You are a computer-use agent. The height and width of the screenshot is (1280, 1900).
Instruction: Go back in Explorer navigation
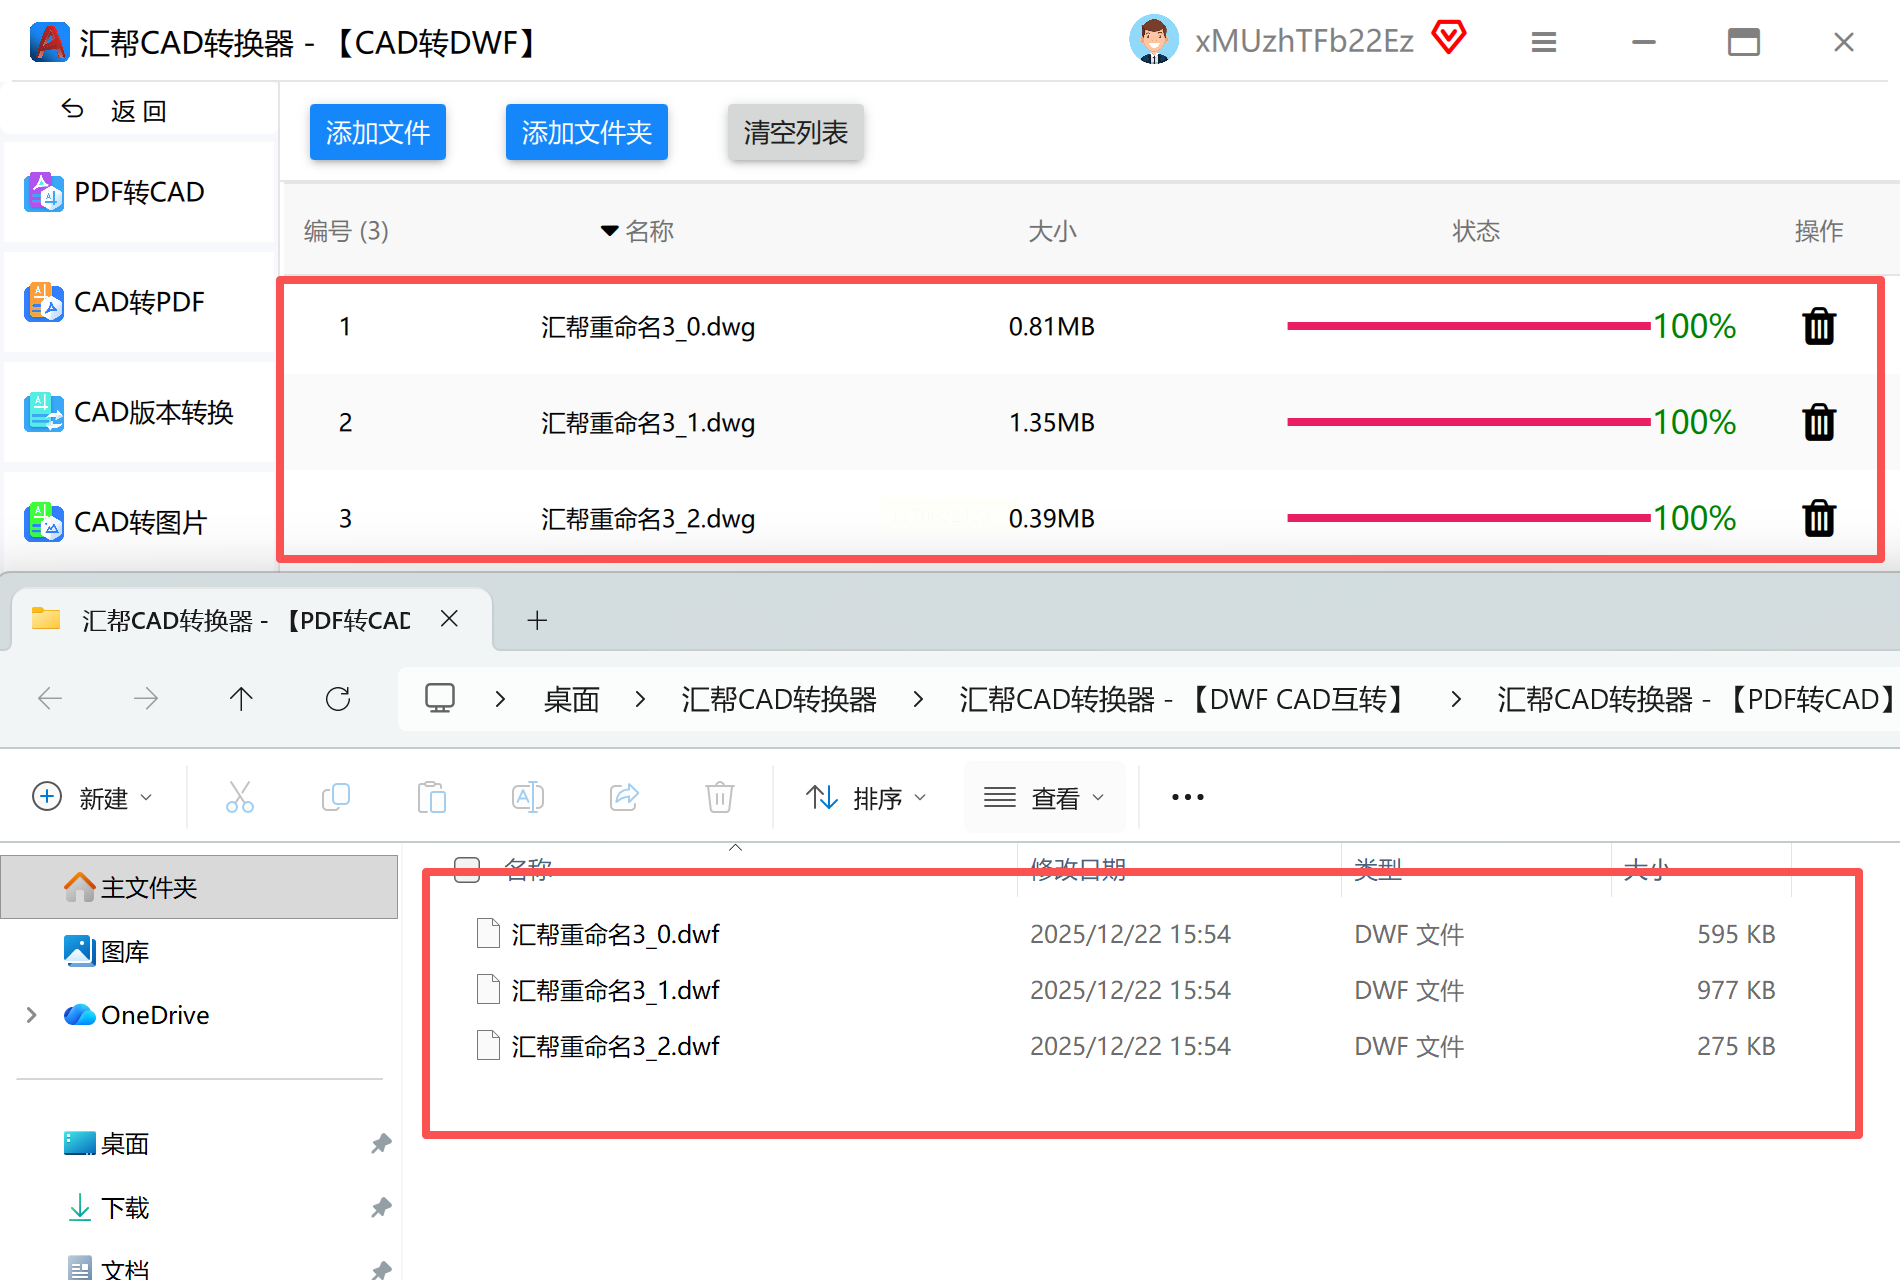[x=50, y=698]
